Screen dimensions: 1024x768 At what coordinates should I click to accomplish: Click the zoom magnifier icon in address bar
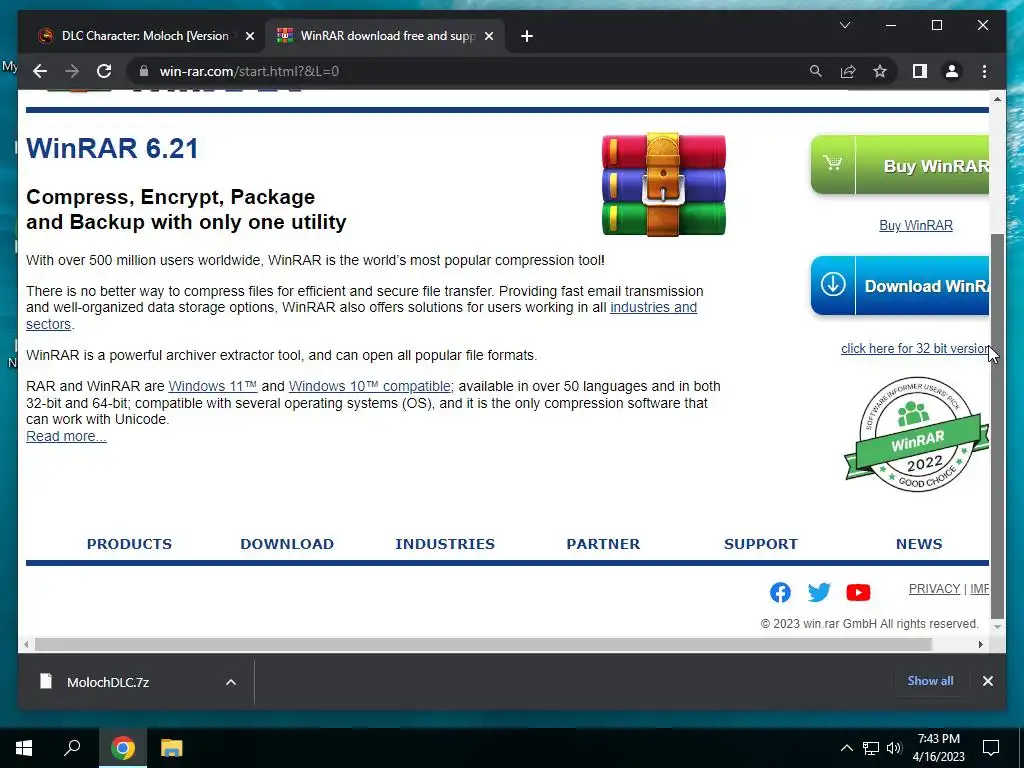(816, 71)
